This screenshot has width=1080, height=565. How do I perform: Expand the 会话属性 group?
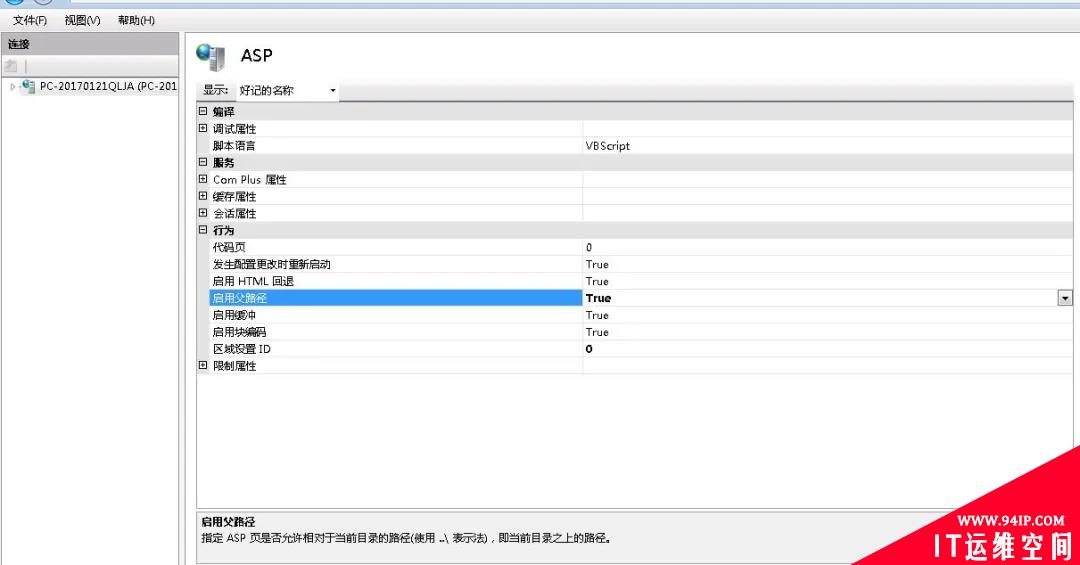click(x=203, y=213)
